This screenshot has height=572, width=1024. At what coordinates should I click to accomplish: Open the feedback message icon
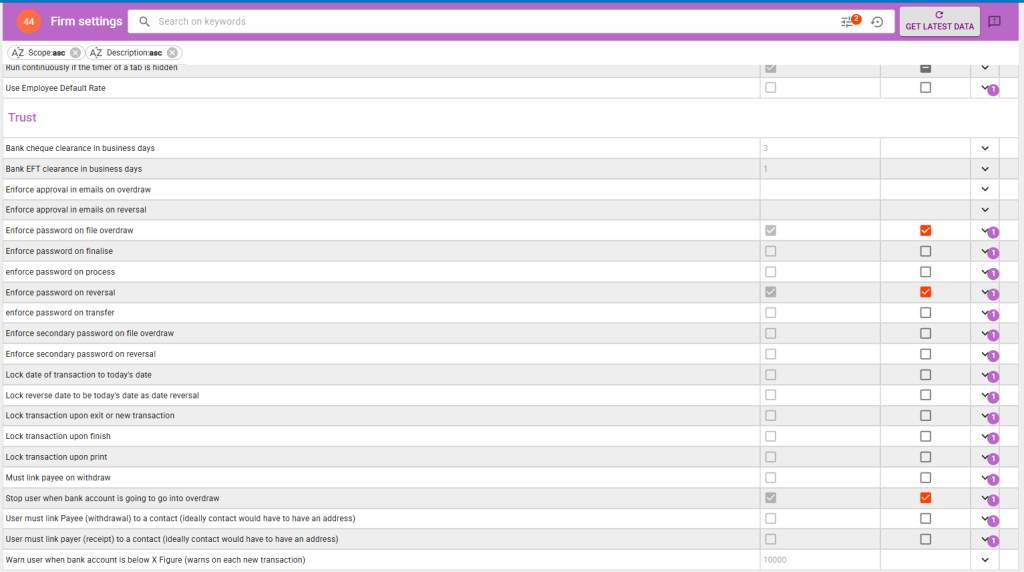994,21
